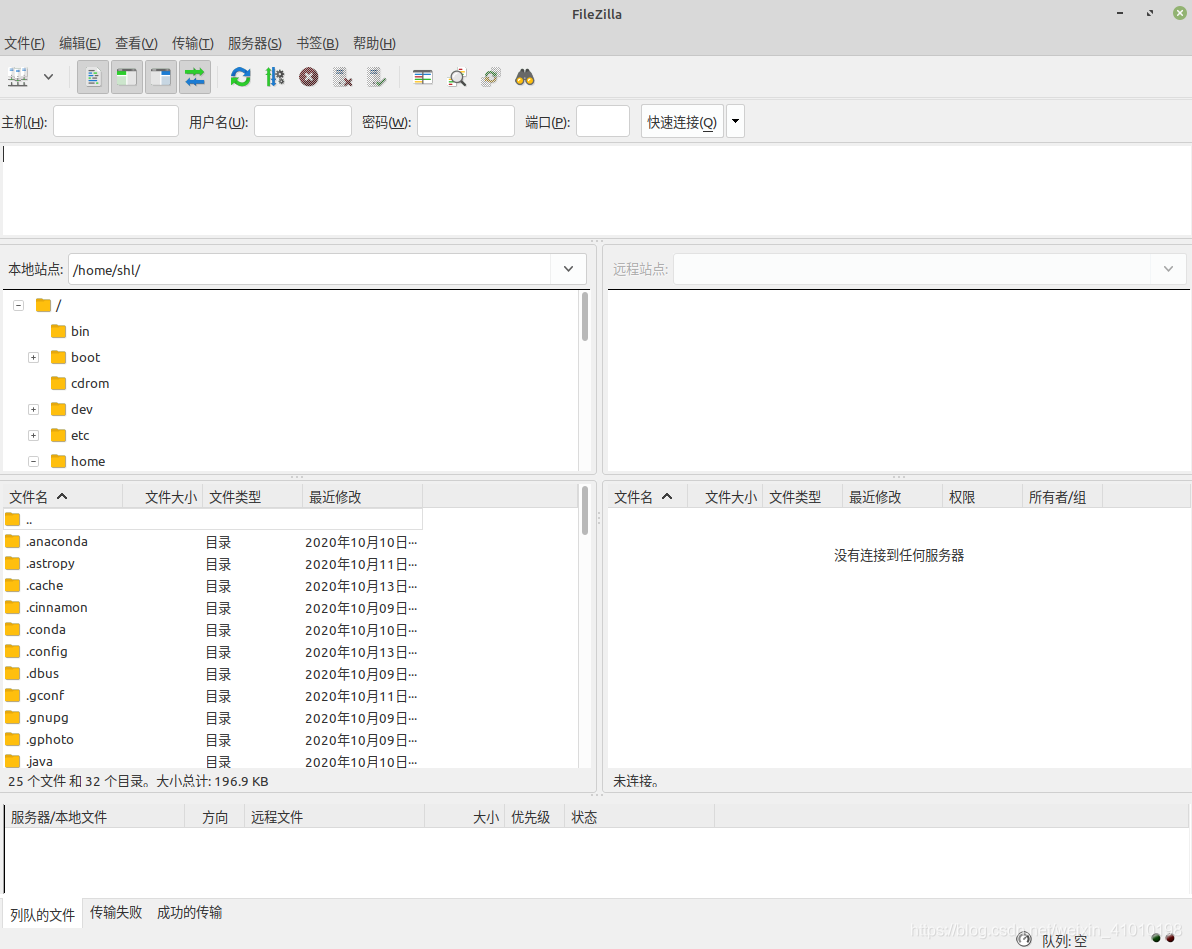
Task: Open 书签(B) menu
Action: pyautogui.click(x=317, y=43)
